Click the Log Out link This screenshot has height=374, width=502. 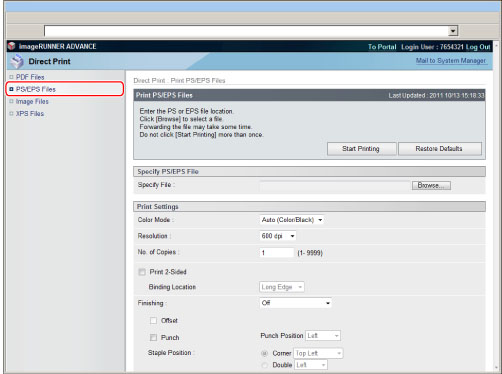(478, 47)
